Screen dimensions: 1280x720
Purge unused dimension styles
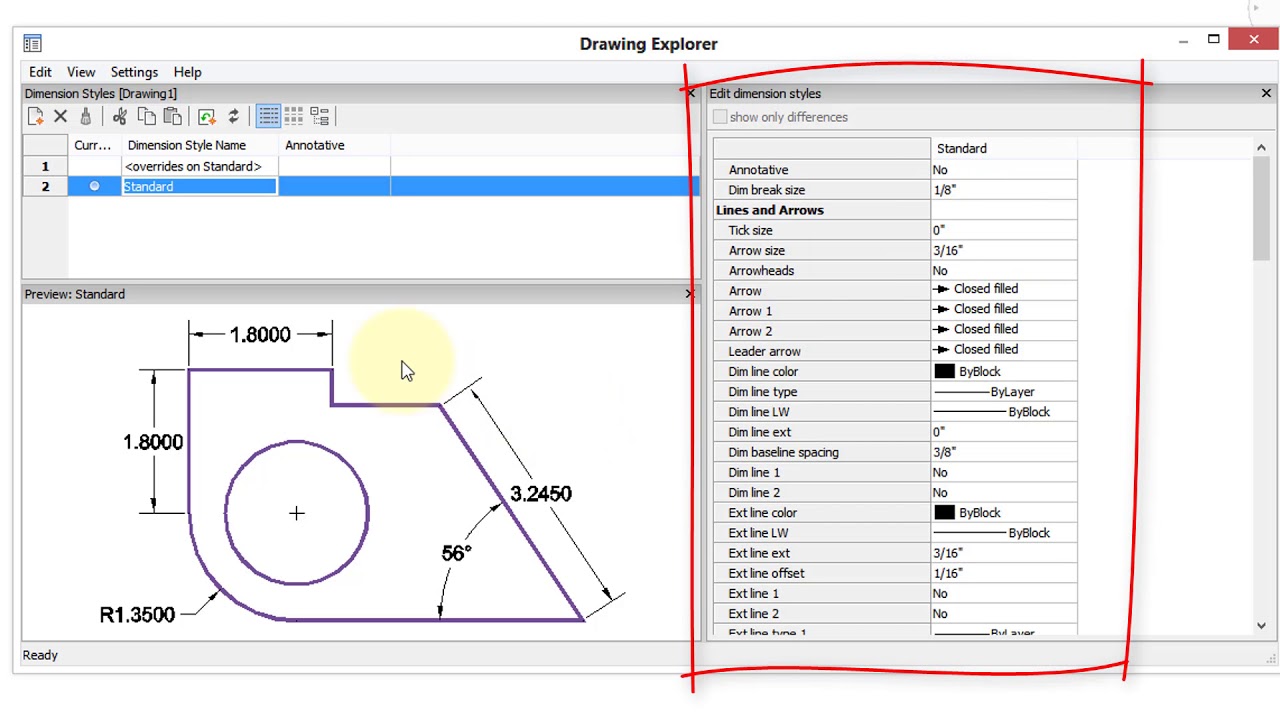(85, 117)
